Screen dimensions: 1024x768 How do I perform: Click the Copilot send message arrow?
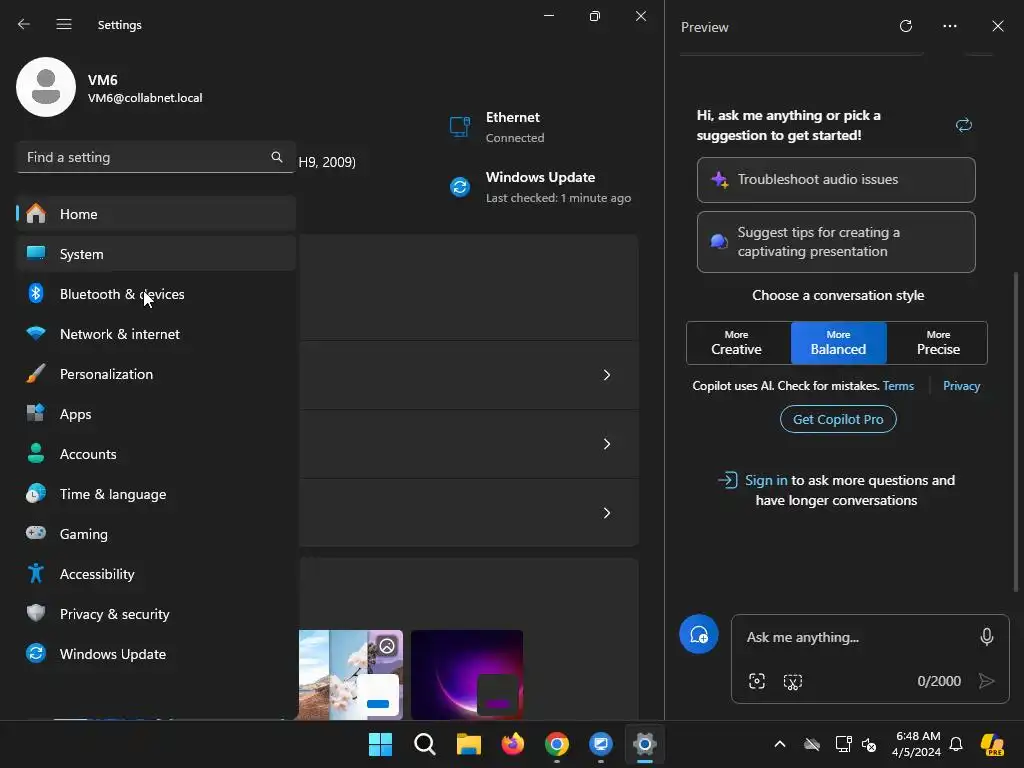coord(986,681)
